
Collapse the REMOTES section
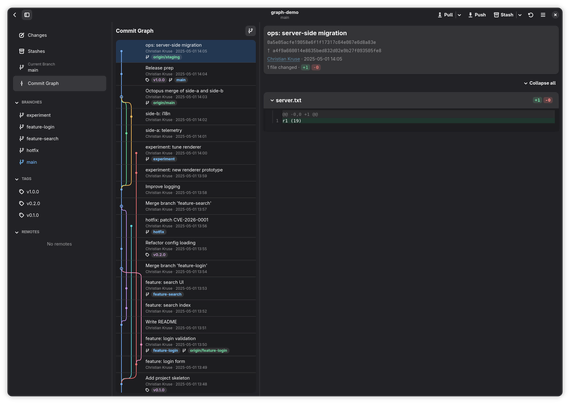(x=17, y=232)
